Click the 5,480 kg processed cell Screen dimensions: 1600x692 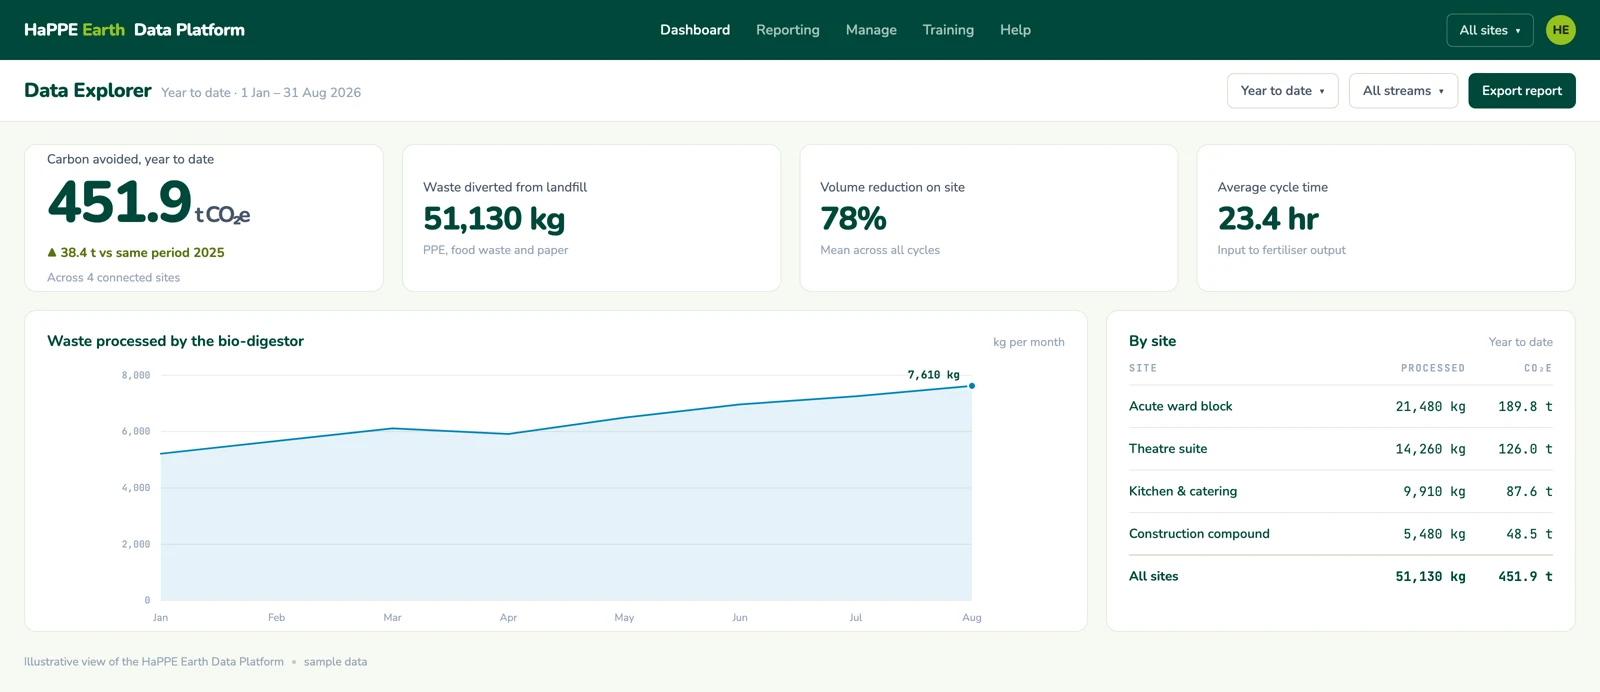(1434, 534)
